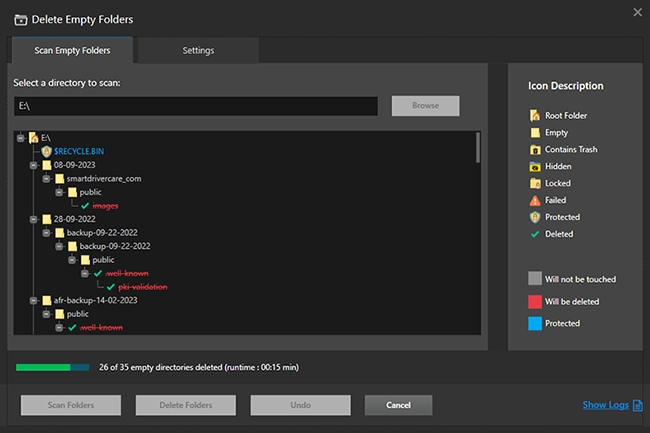Click the shield icon beside $RECYCLE.BIN
Viewport: 650px width, 433px height.
(46, 151)
